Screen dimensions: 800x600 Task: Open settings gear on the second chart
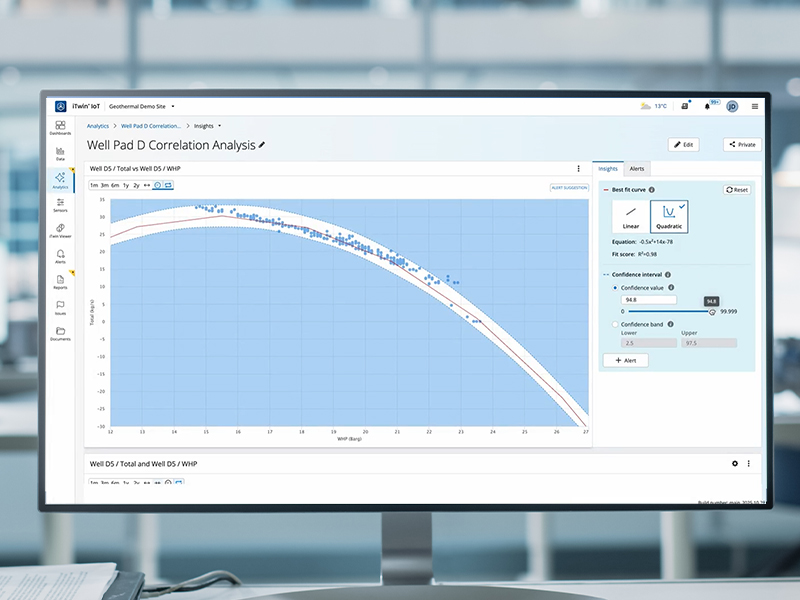[735, 464]
